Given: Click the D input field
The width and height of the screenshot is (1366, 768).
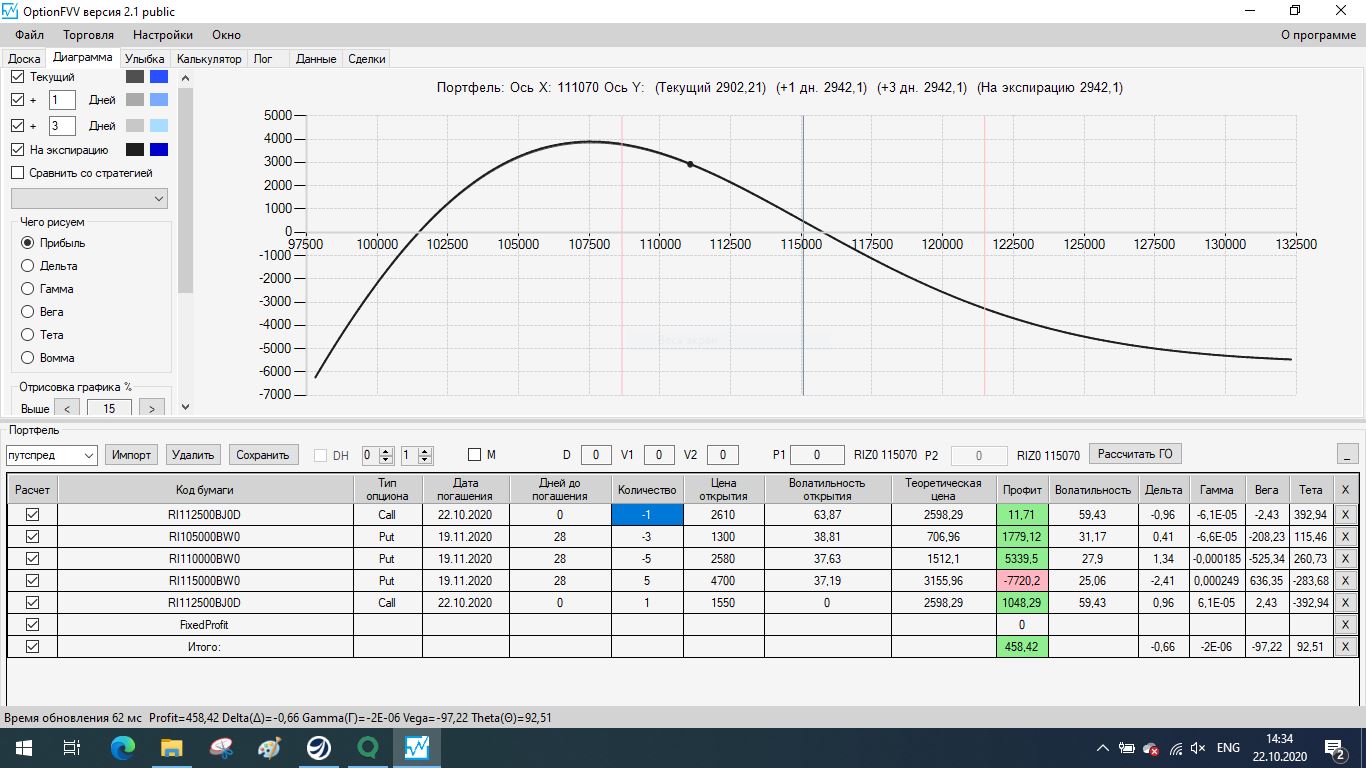Looking at the screenshot, I should coord(596,455).
